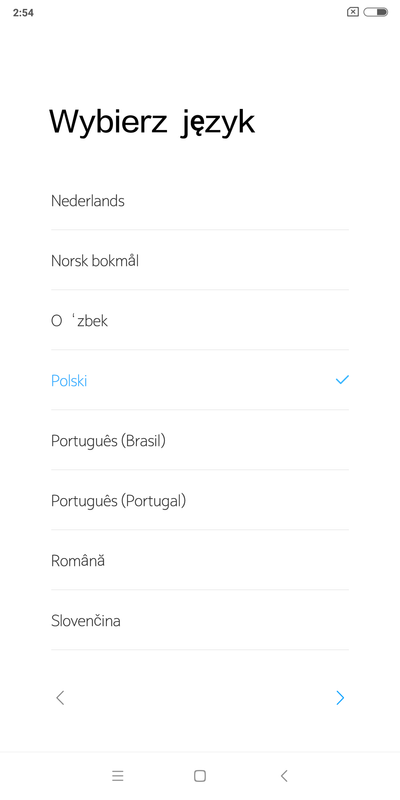Image resolution: width=400 pixels, height=800 pixels.
Task: Tap empty area of Română row
Action: [227, 560]
